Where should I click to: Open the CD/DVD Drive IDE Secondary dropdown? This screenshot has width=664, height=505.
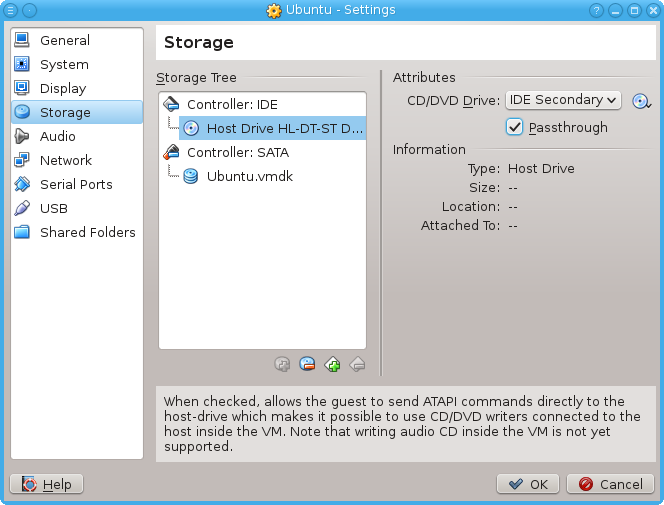tap(563, 100)
